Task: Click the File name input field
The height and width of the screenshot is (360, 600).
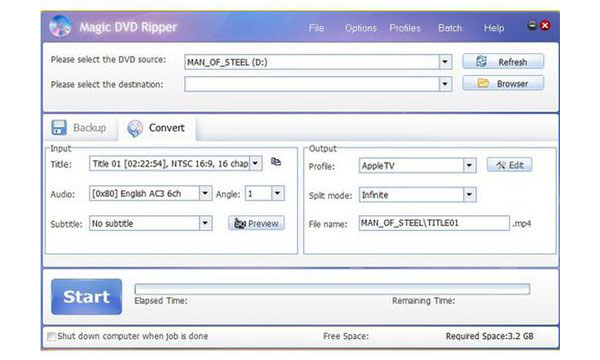Action: 434,223
